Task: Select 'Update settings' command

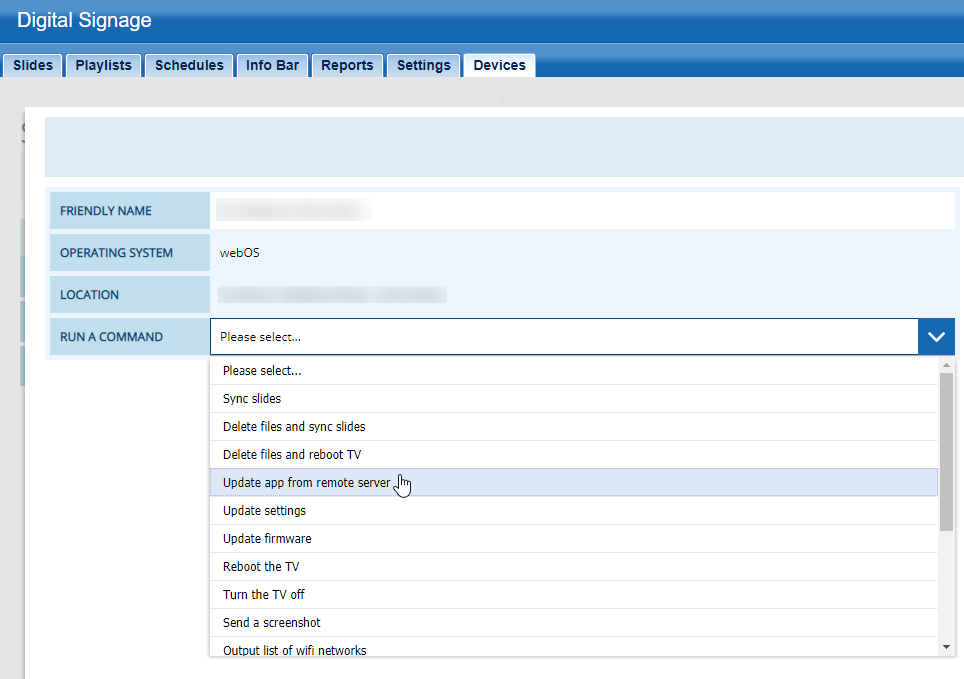Action: click(x=264, y=511)
